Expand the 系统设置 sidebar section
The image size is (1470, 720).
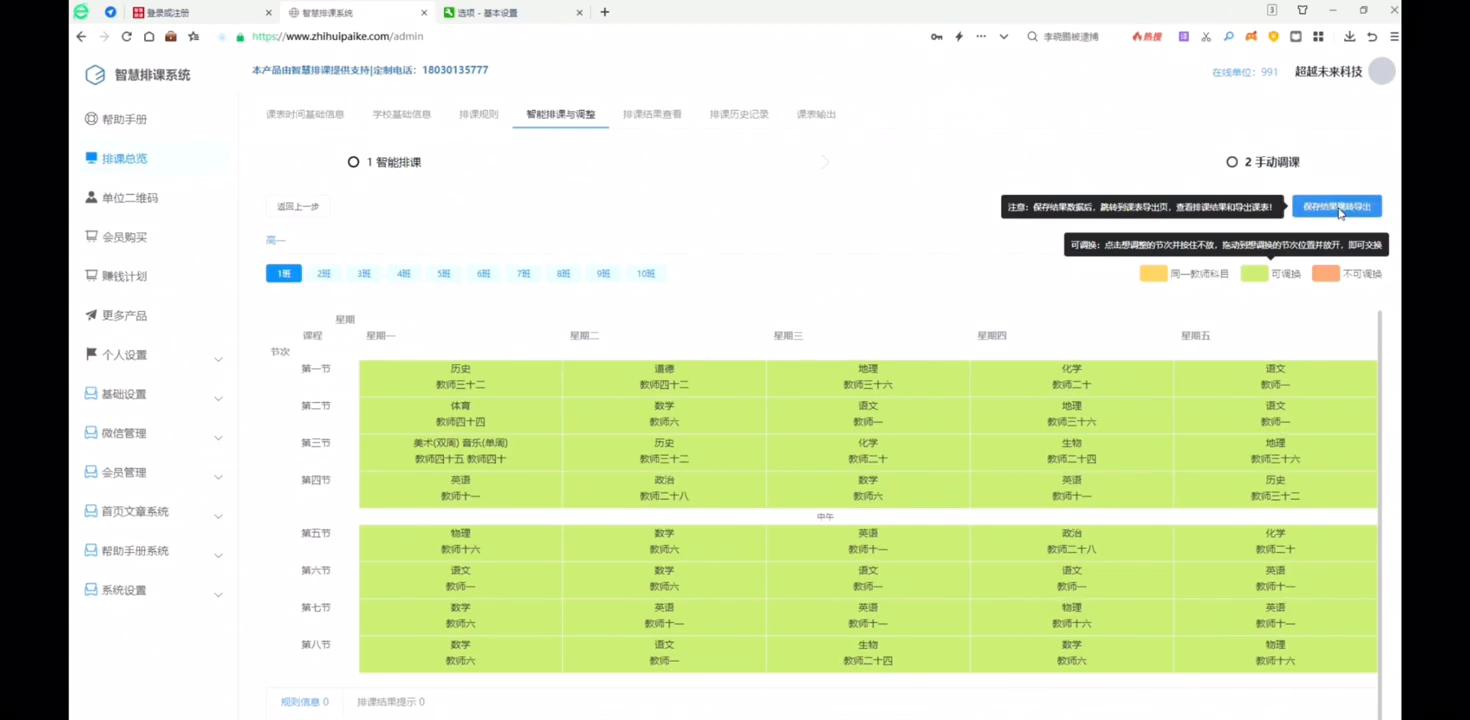point(123,590)
